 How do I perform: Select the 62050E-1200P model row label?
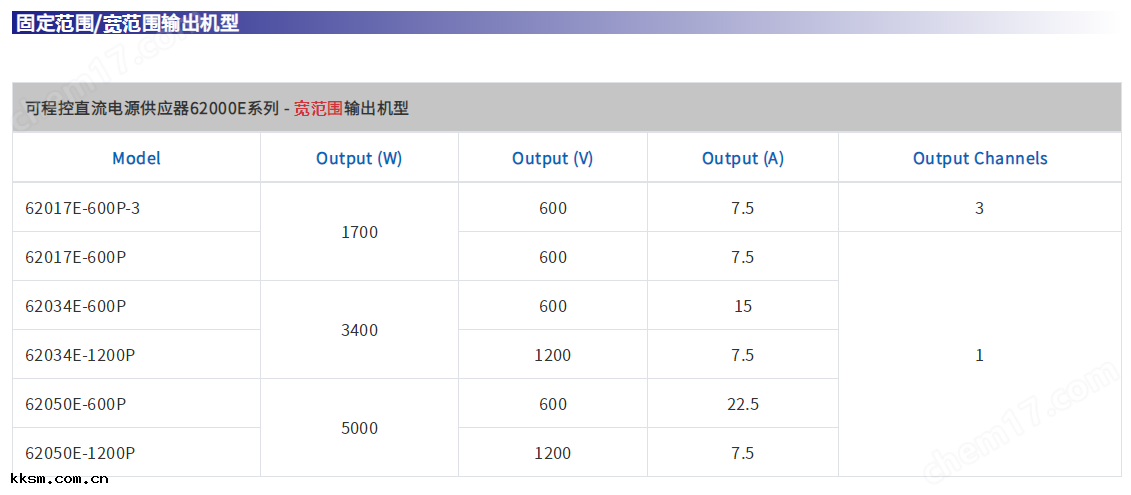(x=80, y=453)
